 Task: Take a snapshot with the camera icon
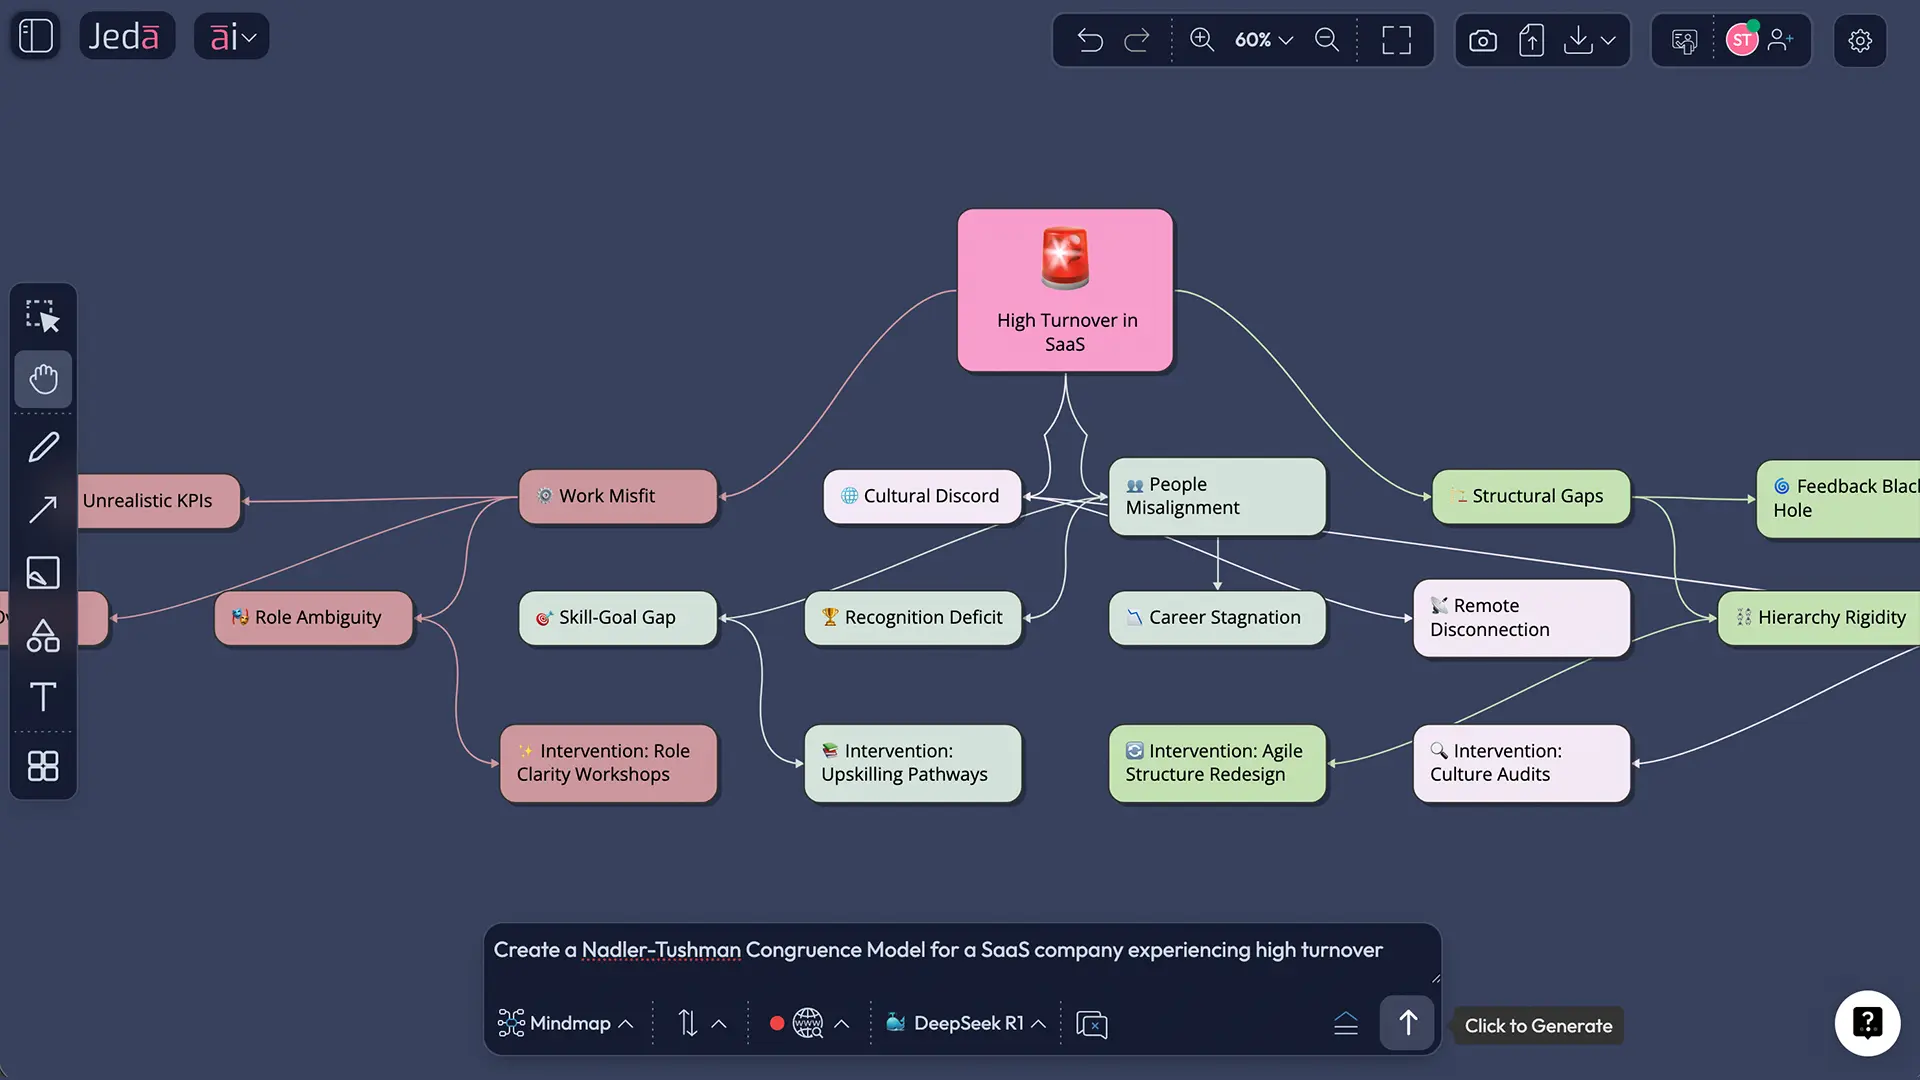pyautogui.click(x=1483, y=40)
